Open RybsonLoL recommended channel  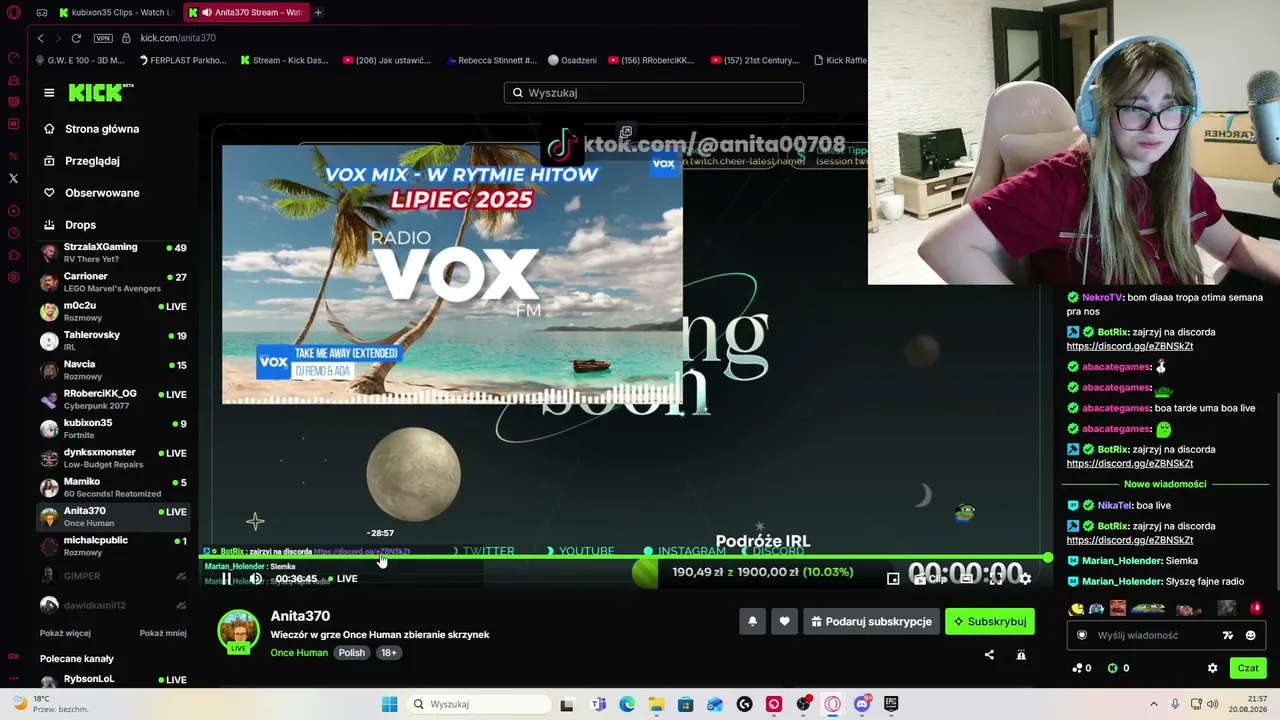pos(114,680)
